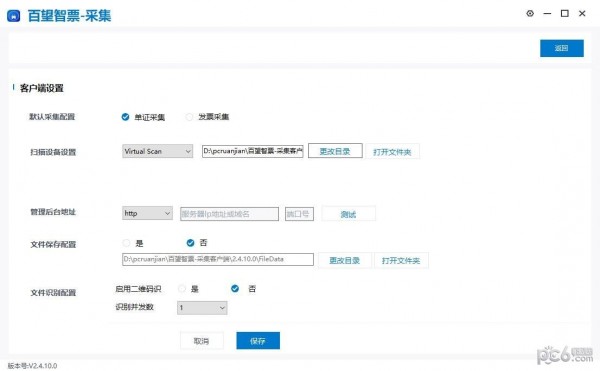Select 否 for 启用二维码识
The image size is (600, 371).
(235, 288)
